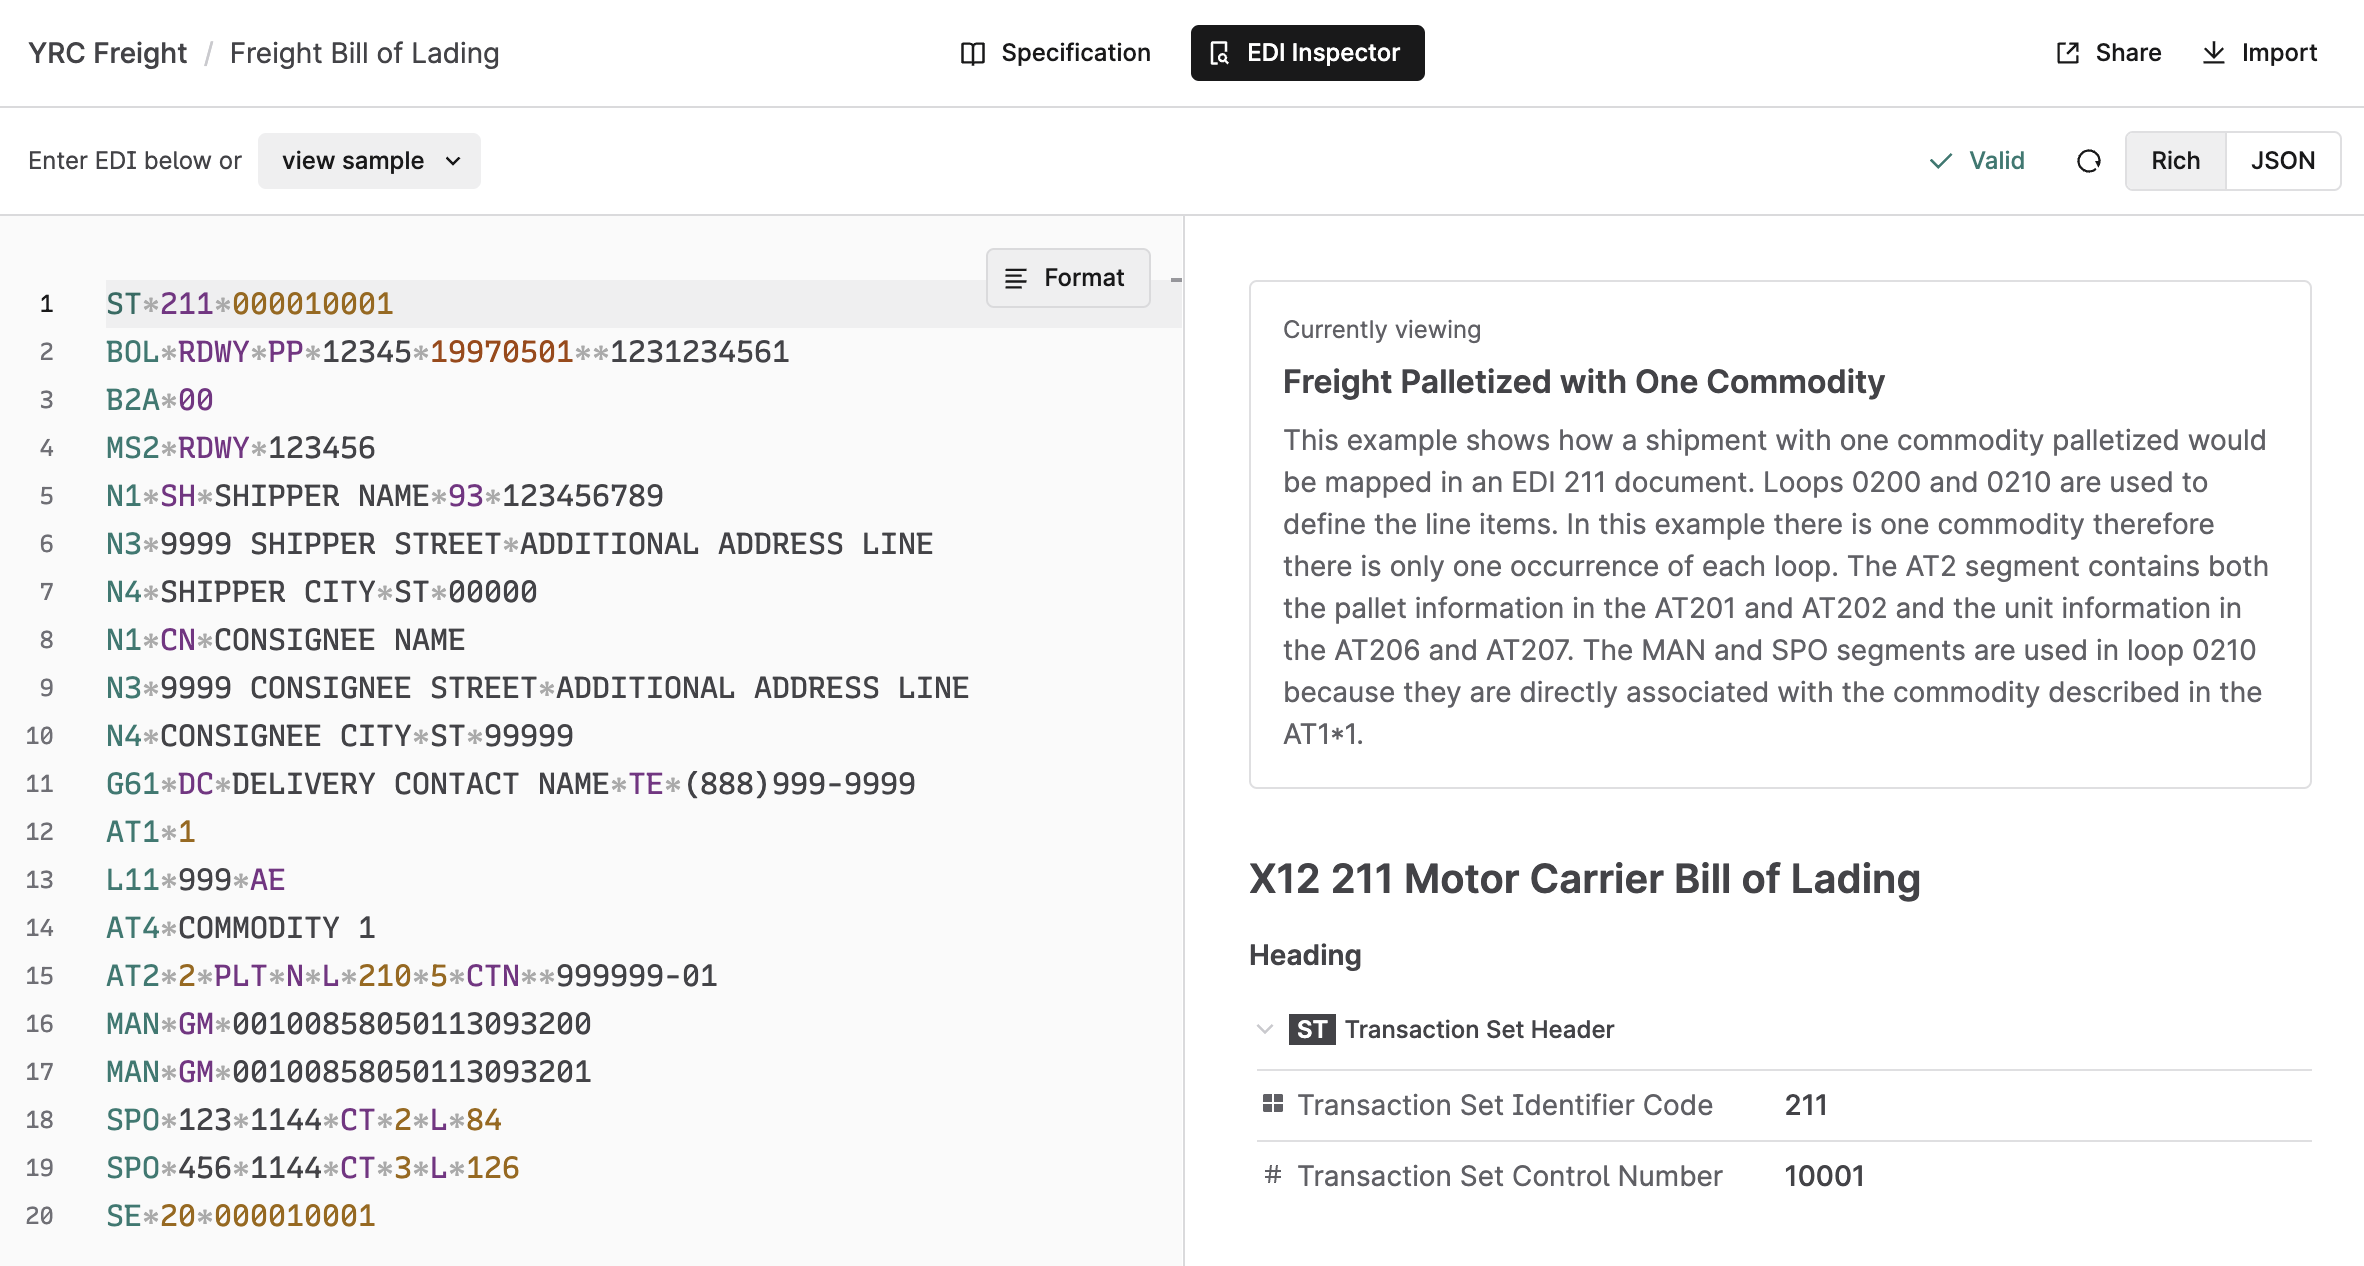Viewport: 2364px width, 1266px height.
Task: Click line number 1 in the gutter
Action: point(46,304)
